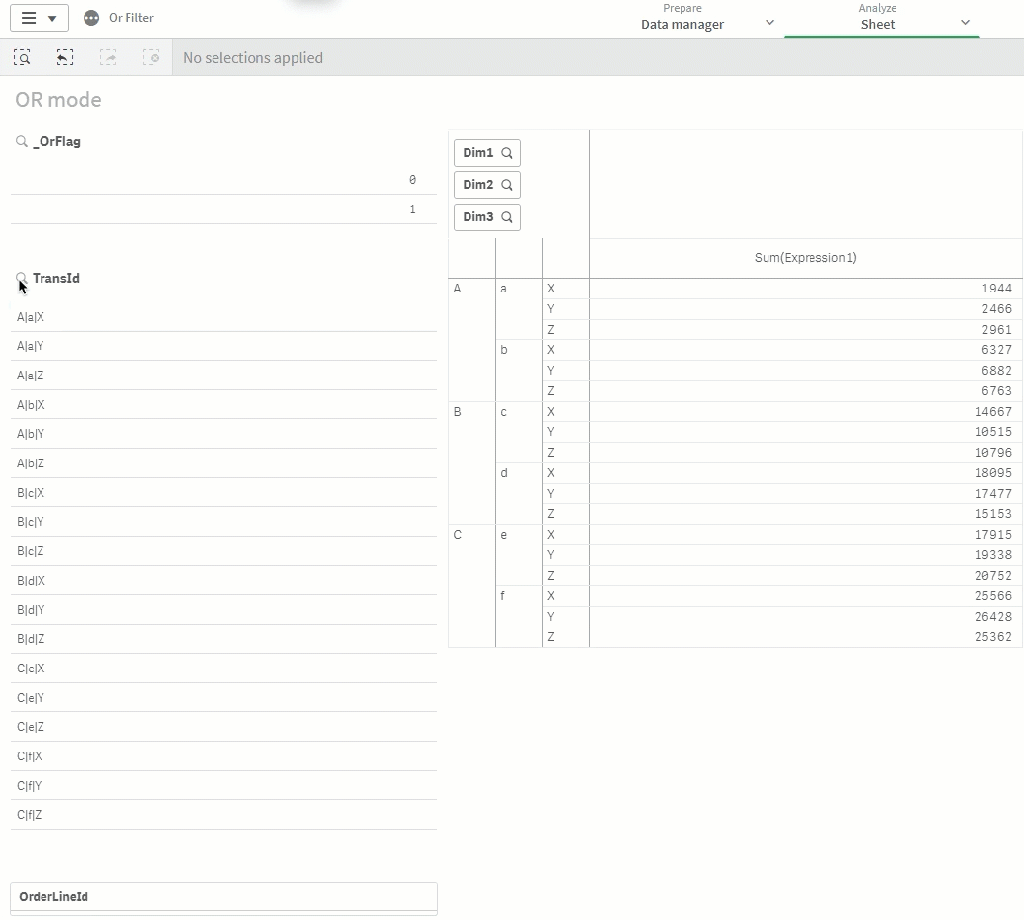Search the Dim3 dimension
Viewport: 1024px width, 920px height.
[x=487, y=217]
